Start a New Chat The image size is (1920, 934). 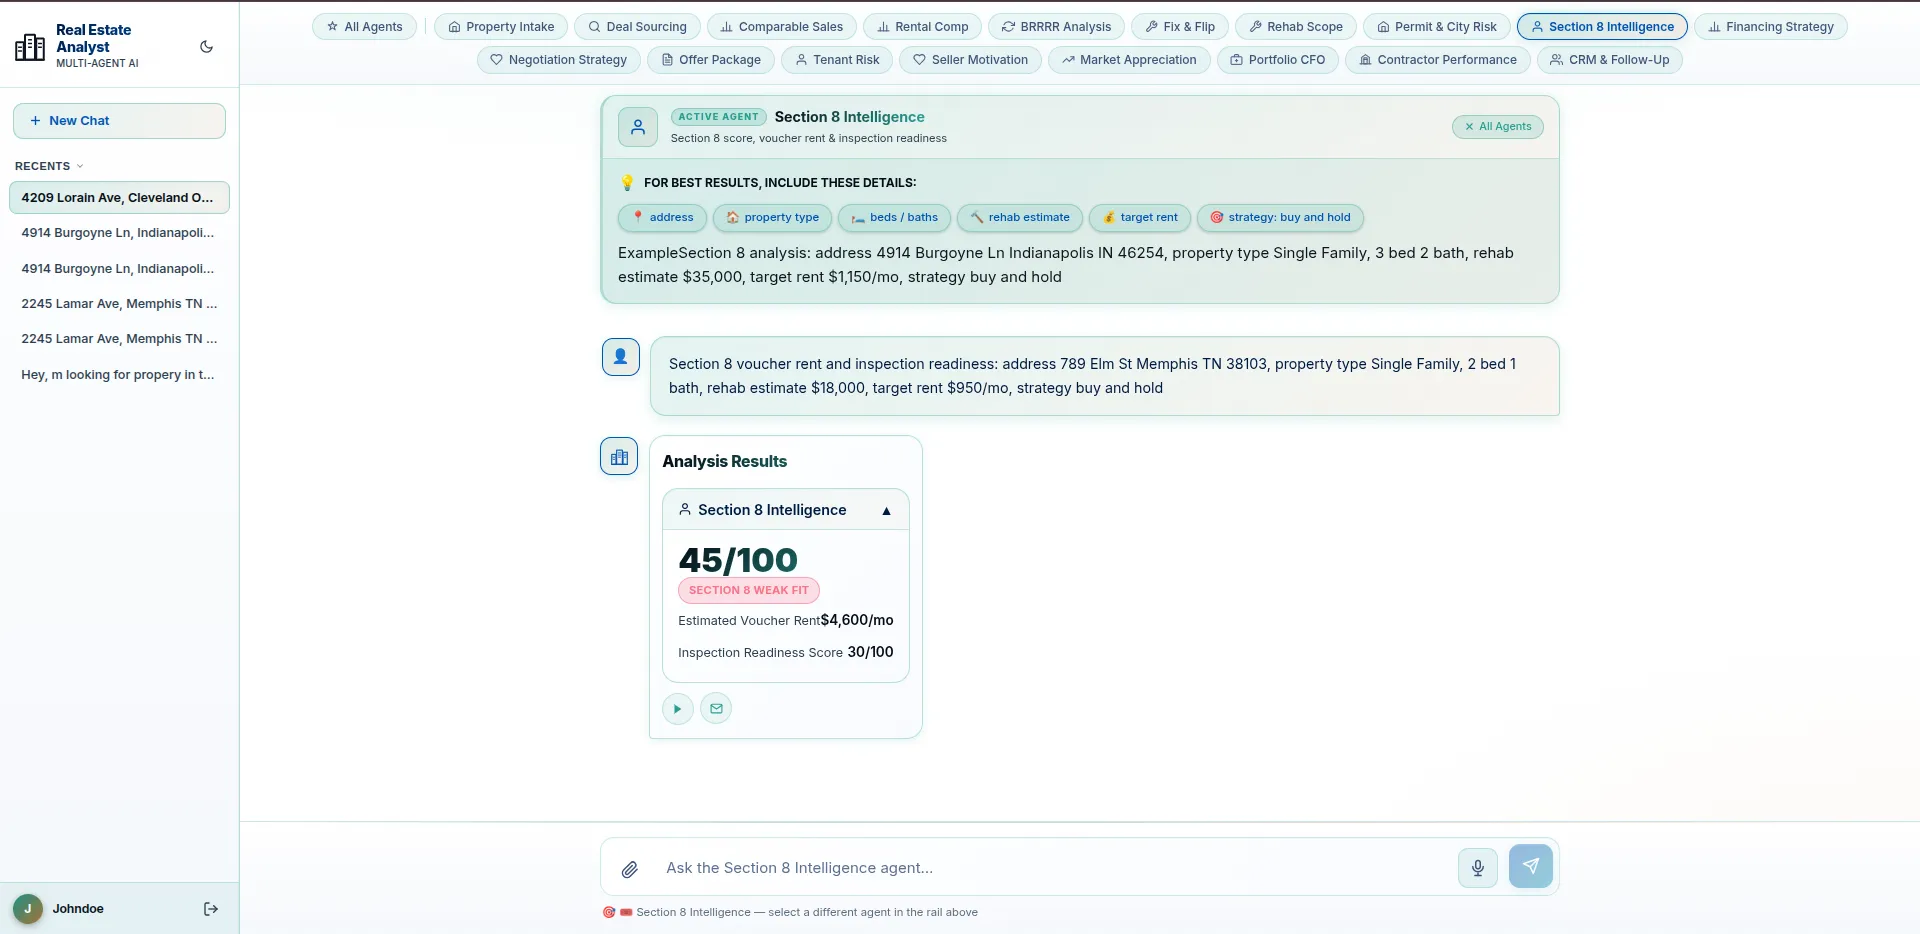(119, 121)
